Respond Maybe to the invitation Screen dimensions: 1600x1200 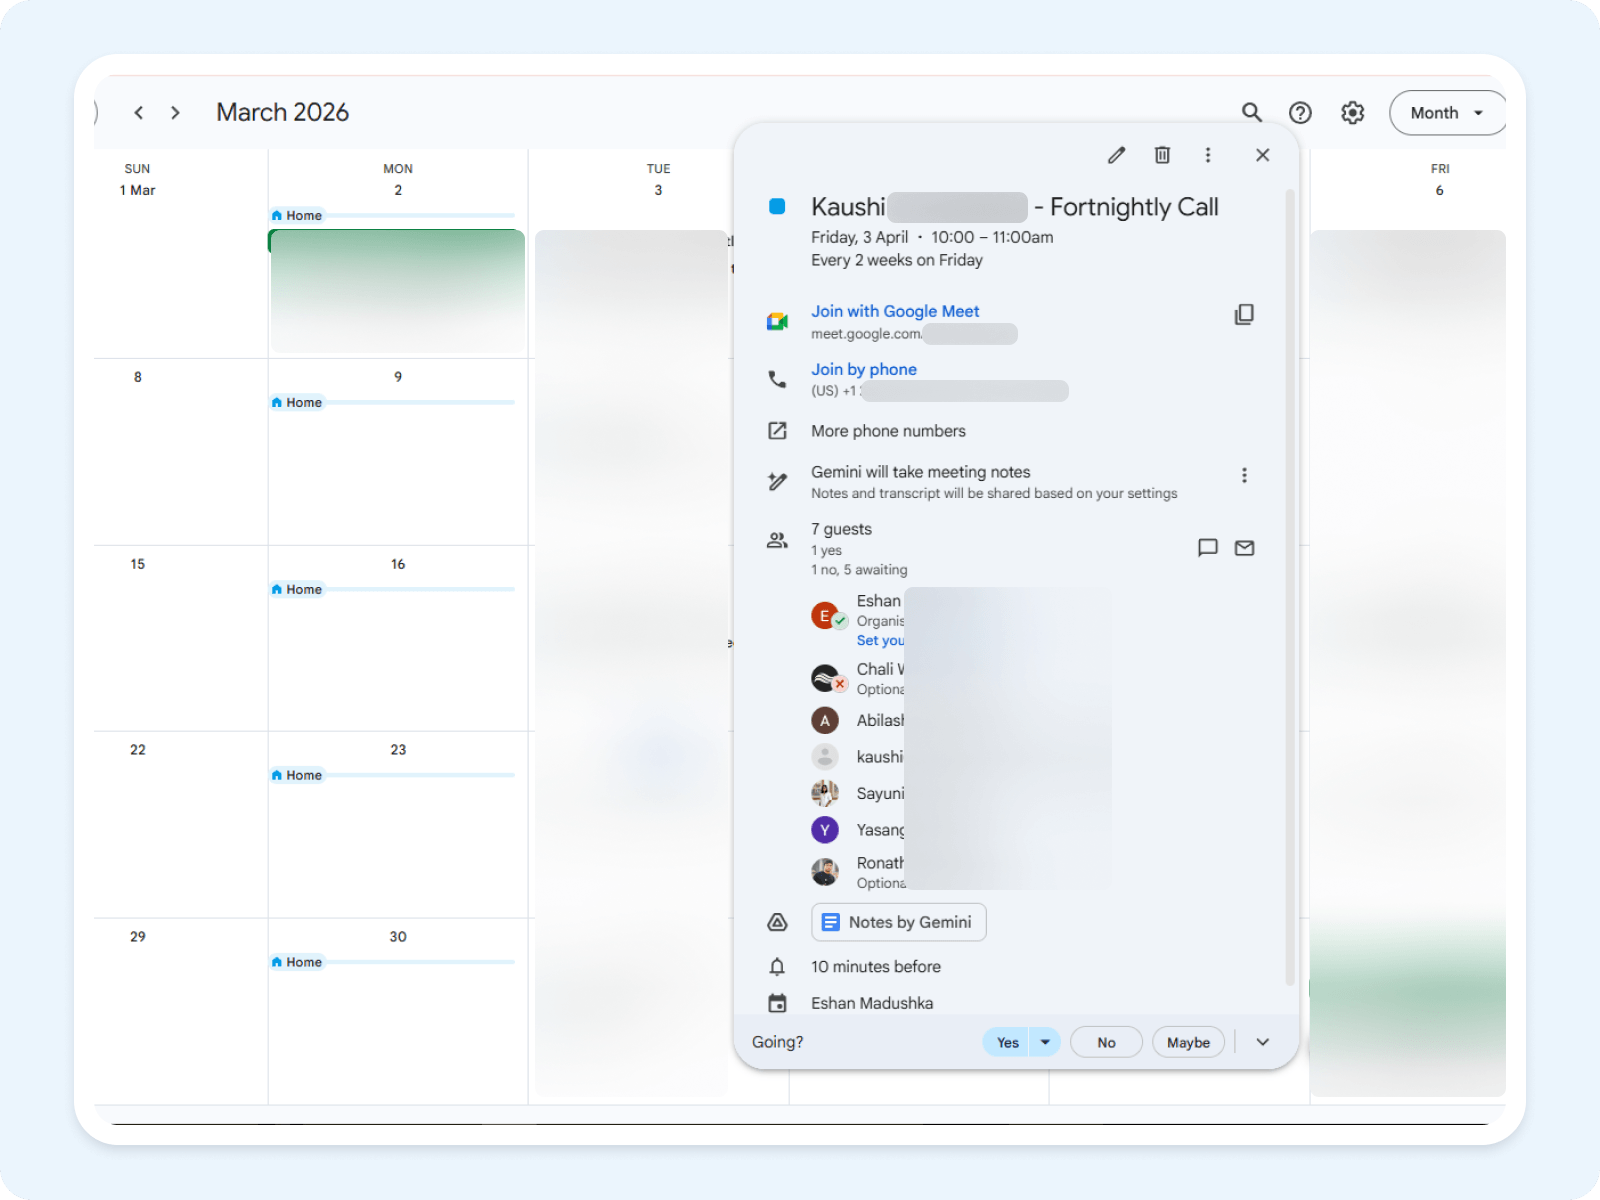[1188, 1041]
